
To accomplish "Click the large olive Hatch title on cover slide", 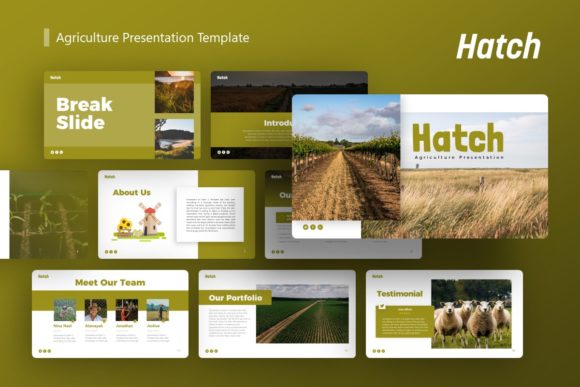I will (458, 138).
